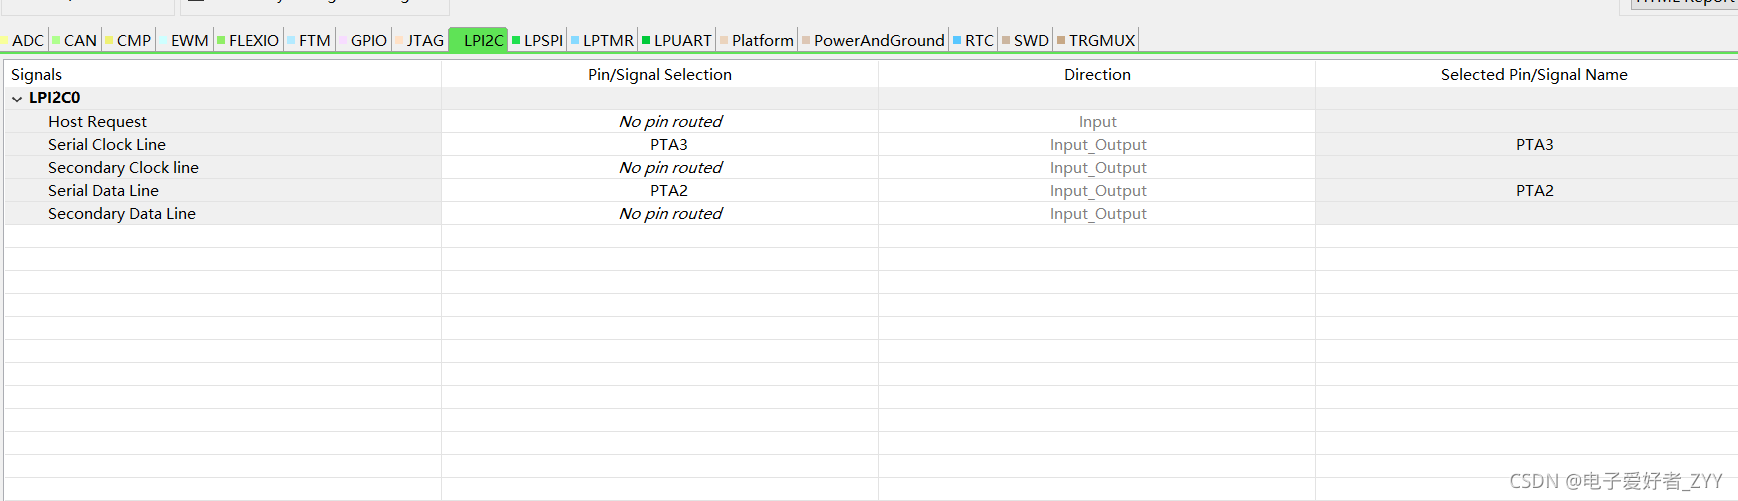Select the CMP tab
This screenshot has height=501, width=1738.
click(x=129, y=40)
